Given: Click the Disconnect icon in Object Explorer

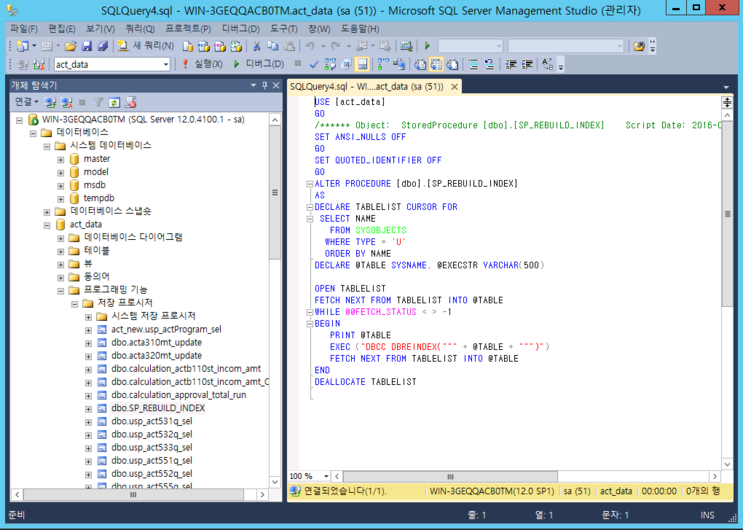Looking at the screenshot, I should 67,102.
